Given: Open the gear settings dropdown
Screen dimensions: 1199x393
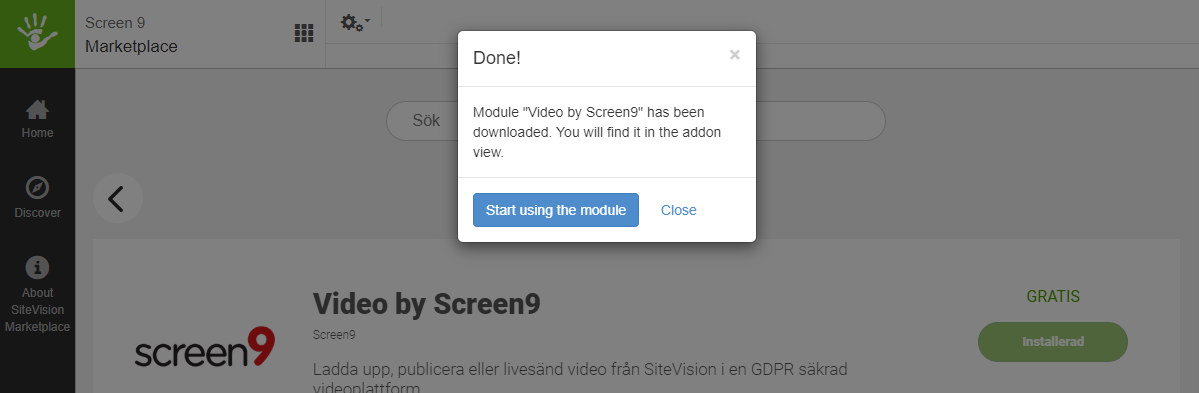Looking at the screenshot, I should point(355,22).
